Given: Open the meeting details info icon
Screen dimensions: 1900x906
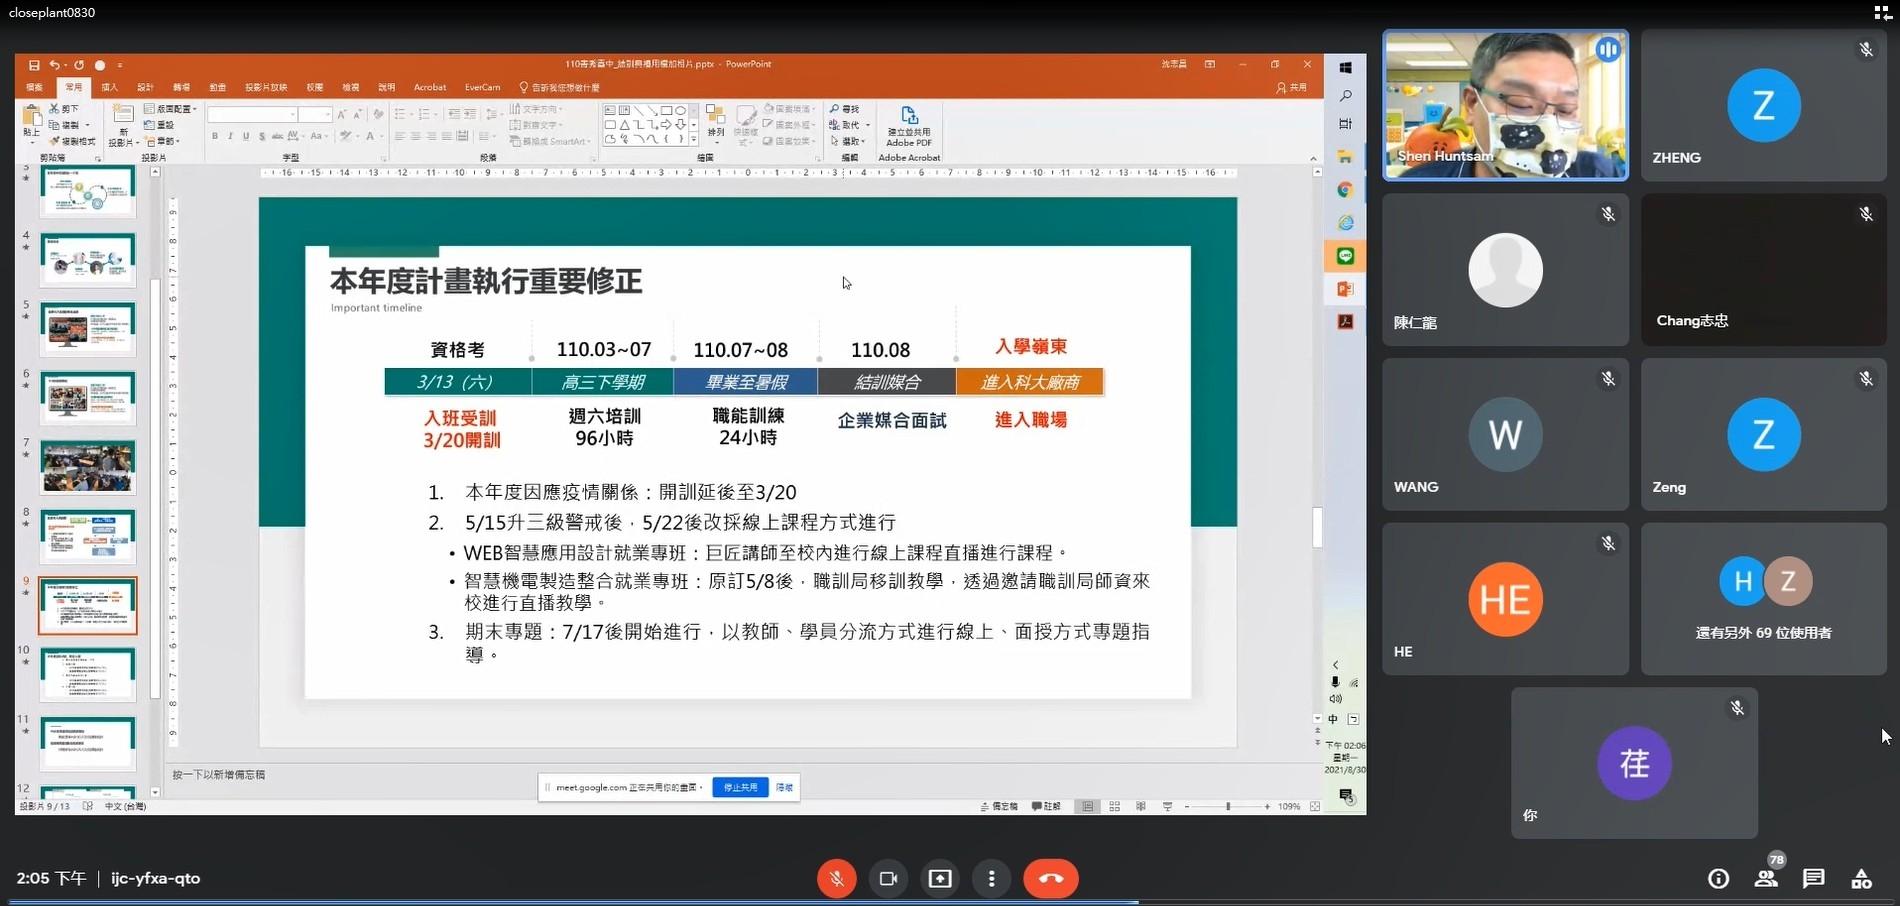Looking at the screenshot, I should (1718, 878).
